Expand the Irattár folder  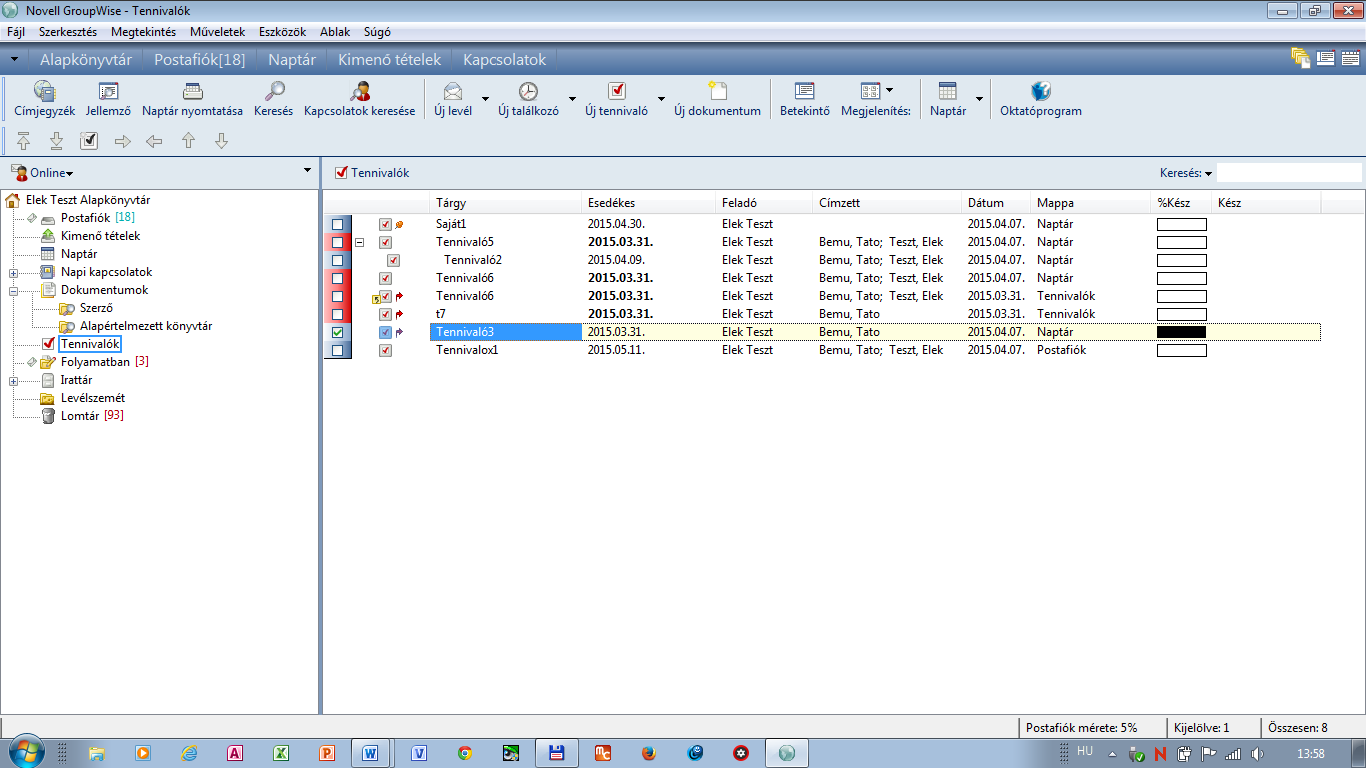13,380
